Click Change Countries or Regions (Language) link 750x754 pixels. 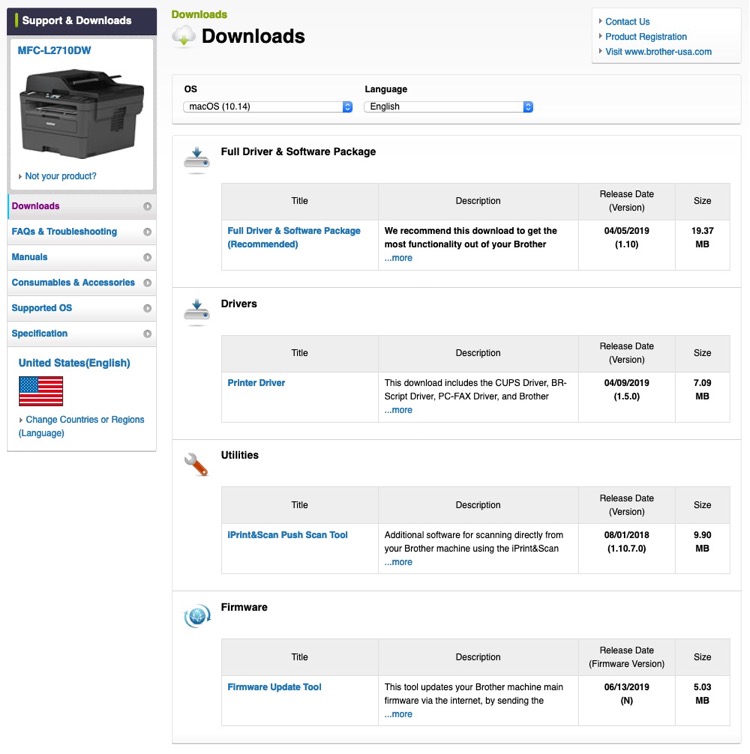point(81,426)
